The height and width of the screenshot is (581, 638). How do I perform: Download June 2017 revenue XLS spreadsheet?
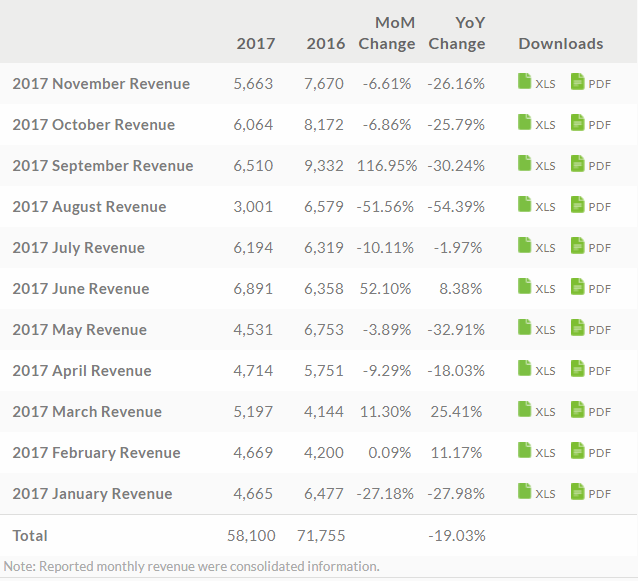coord(536,288)
